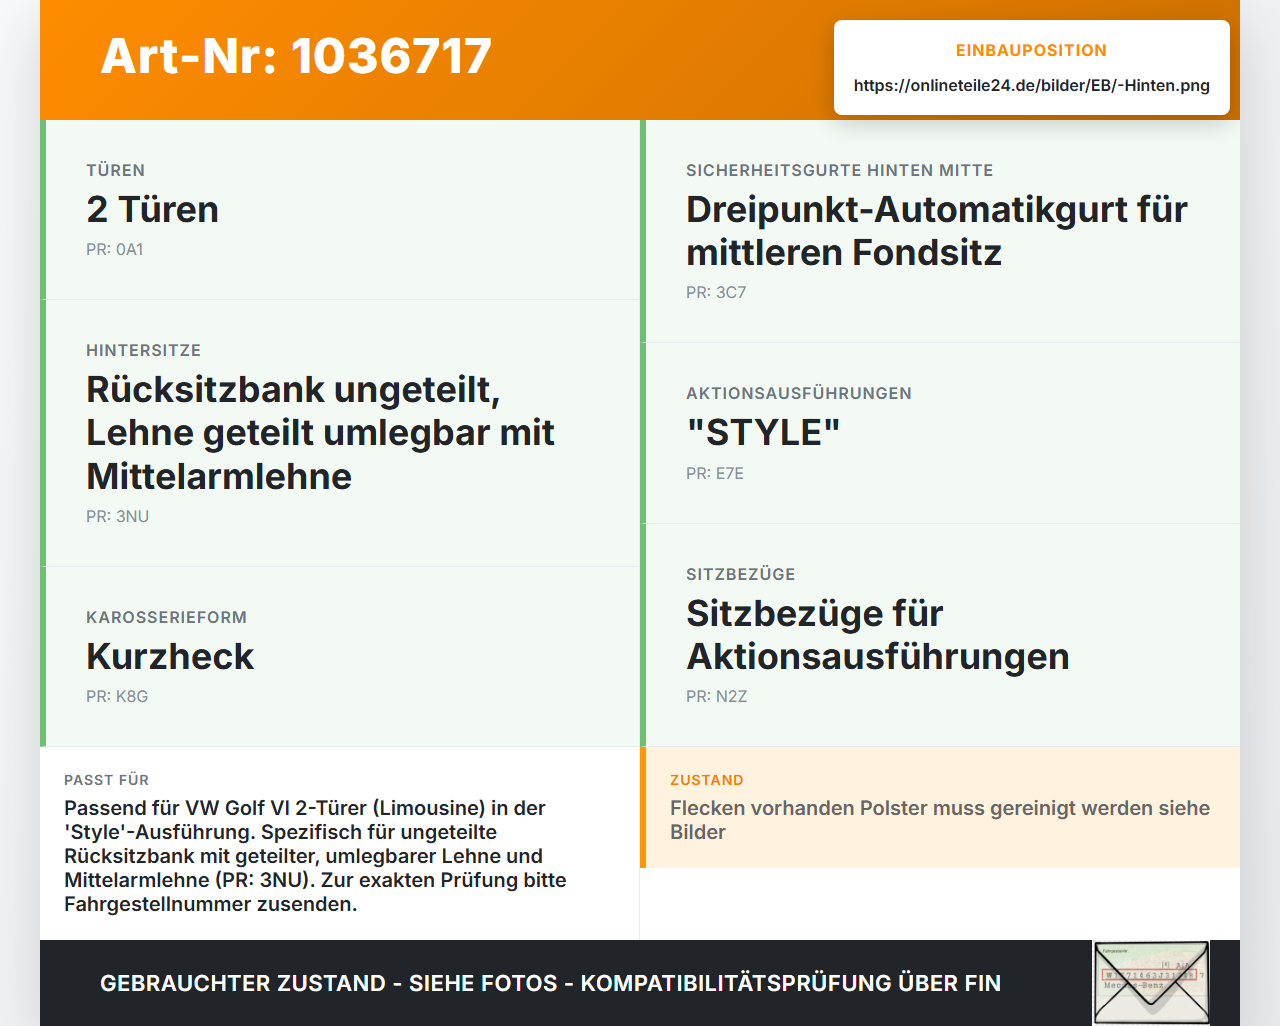This screenshot has height=1026, width=1280.
Task: Select the Rücksitzbank ungeteilt description
Action: click(x=320, y=432)
